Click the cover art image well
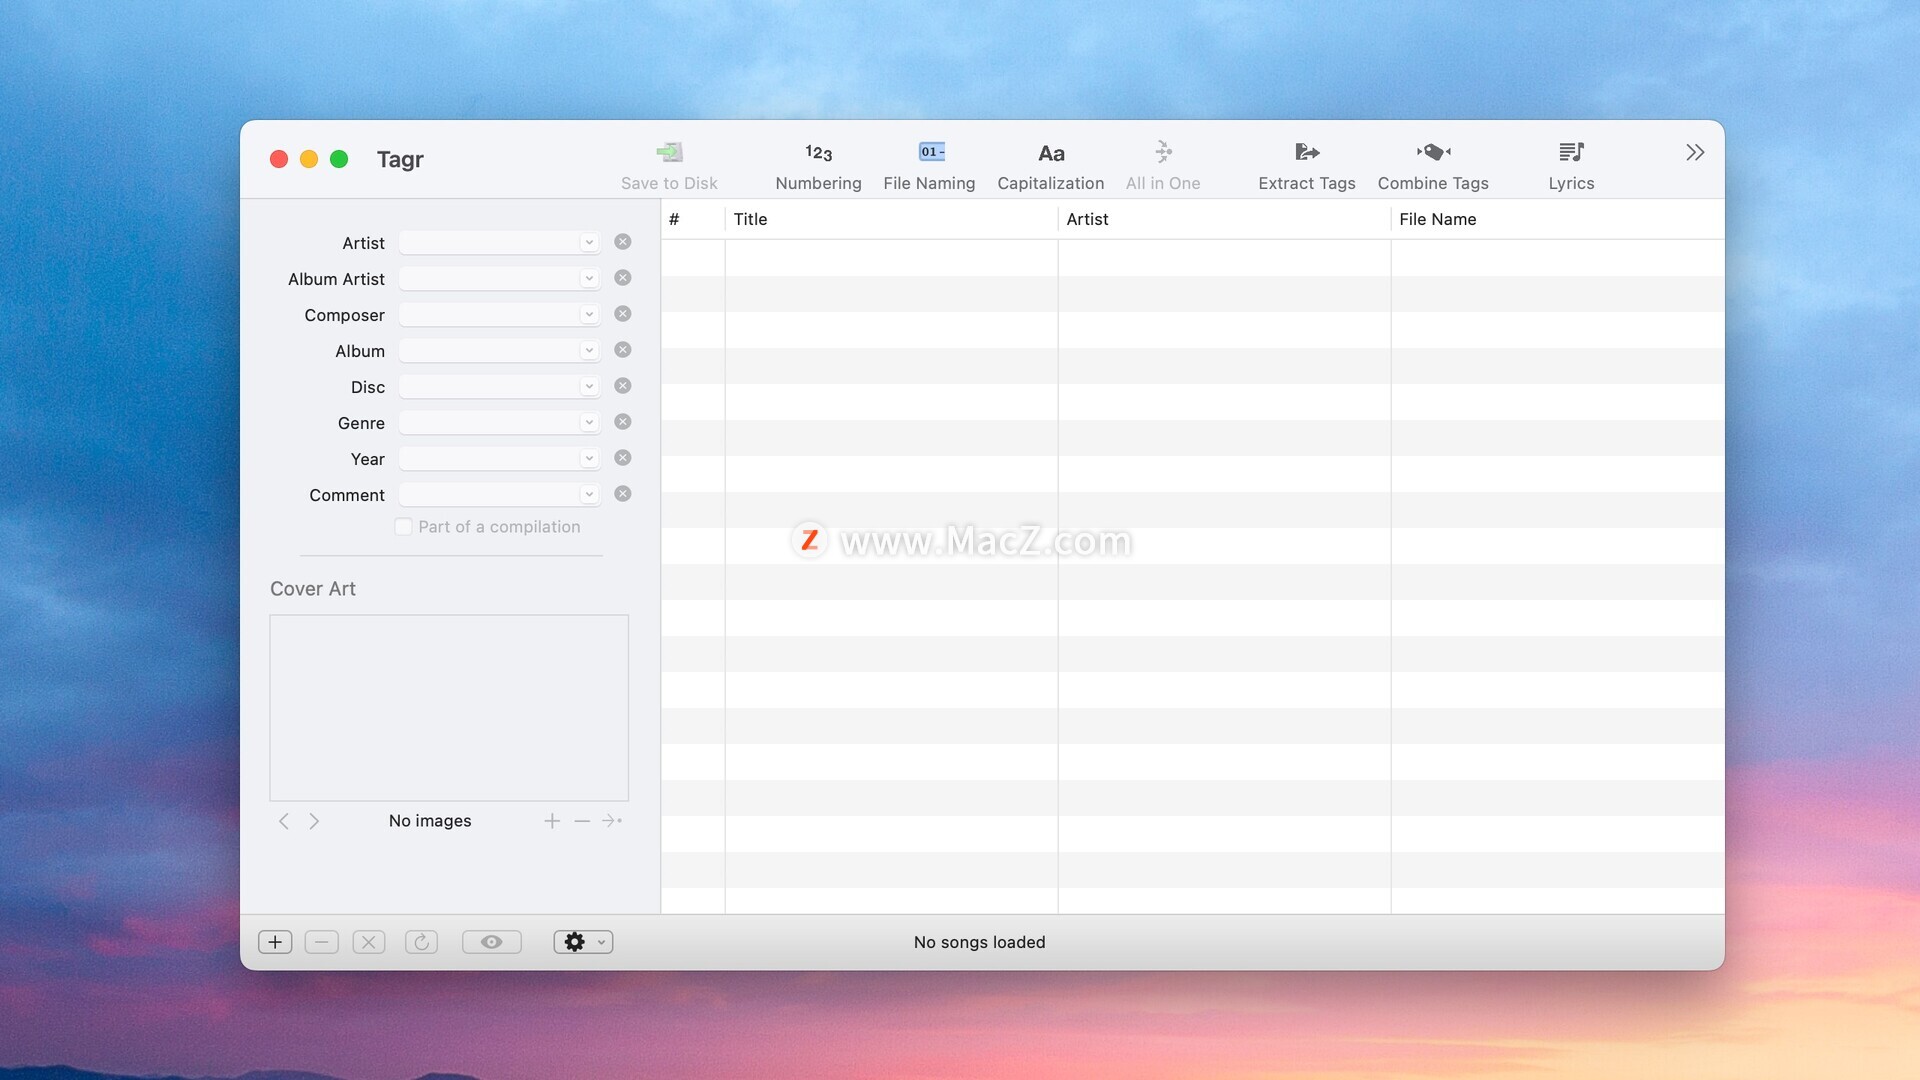Image resolution: width=1920 pixels, height=1080 pixels. click(449, 708)
